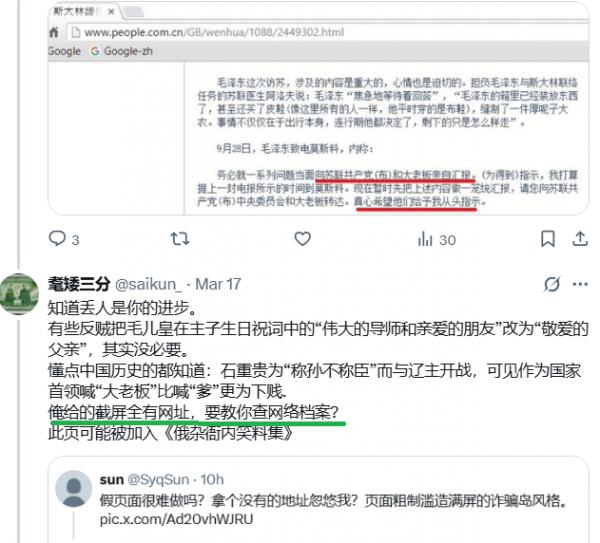Screen dimensions: 600x543
Task: Open the quoted tweet text from sun
Action: (x=333, y=500)
